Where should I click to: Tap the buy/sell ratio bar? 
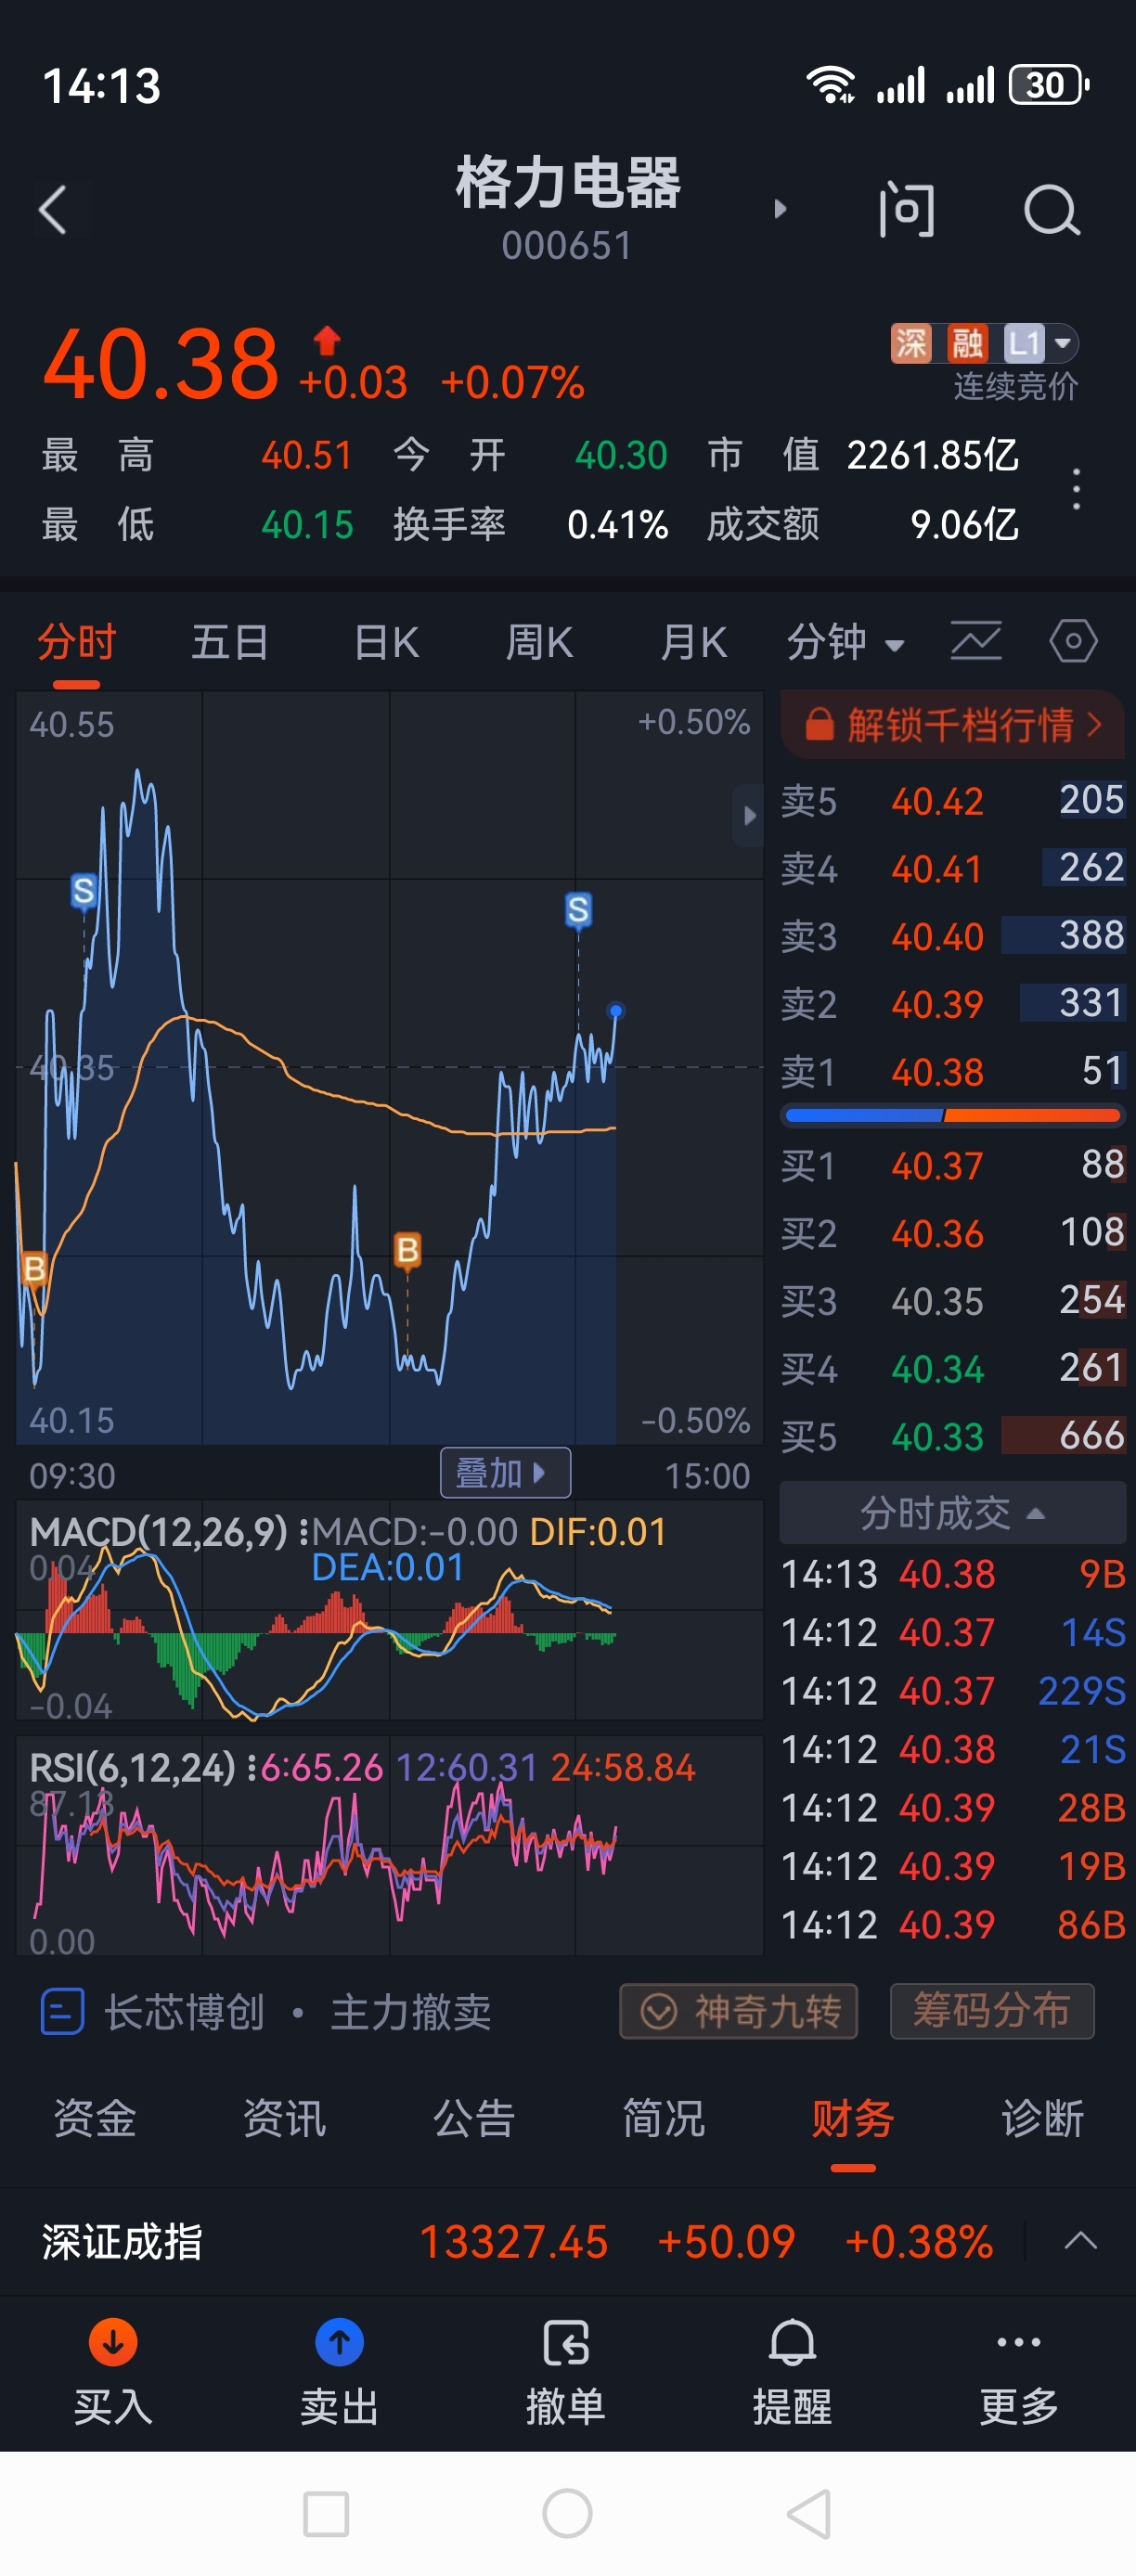pyautogui.click(x=952, y=1114)
